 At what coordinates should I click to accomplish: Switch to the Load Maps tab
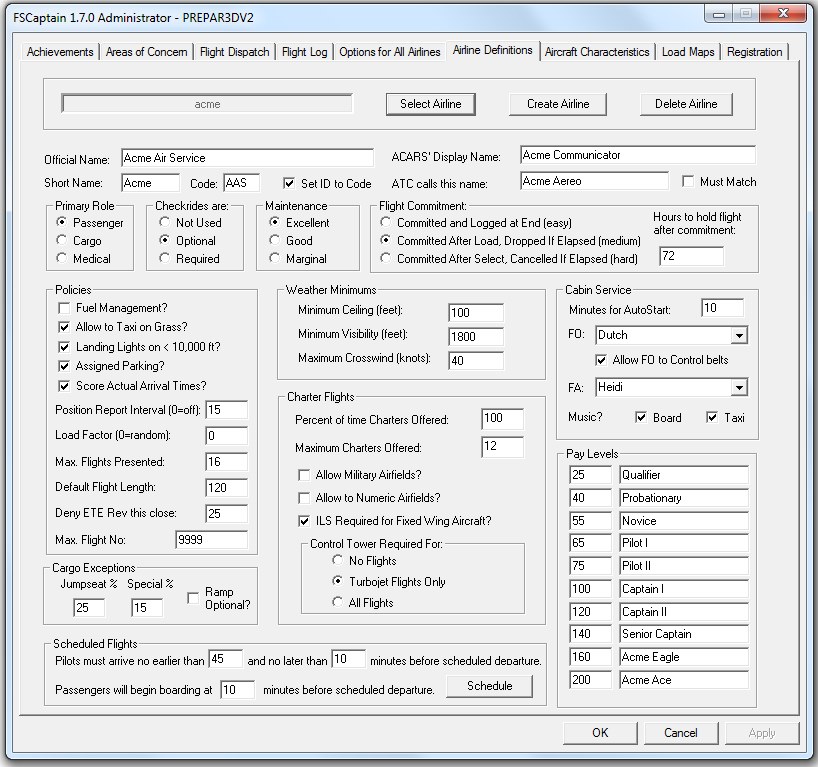[x=688, y=52]
